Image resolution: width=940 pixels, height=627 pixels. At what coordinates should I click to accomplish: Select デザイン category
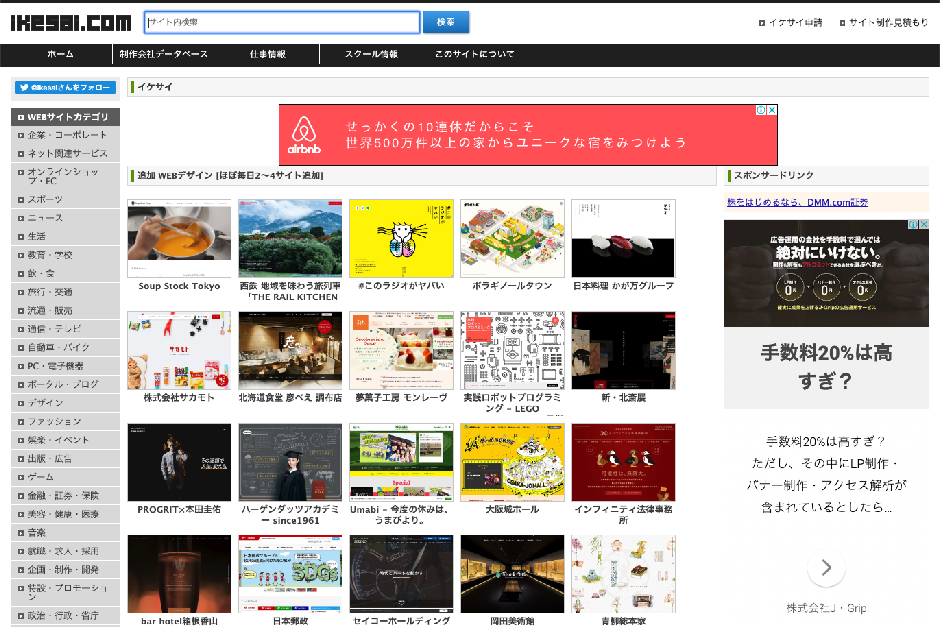(65, 403)
